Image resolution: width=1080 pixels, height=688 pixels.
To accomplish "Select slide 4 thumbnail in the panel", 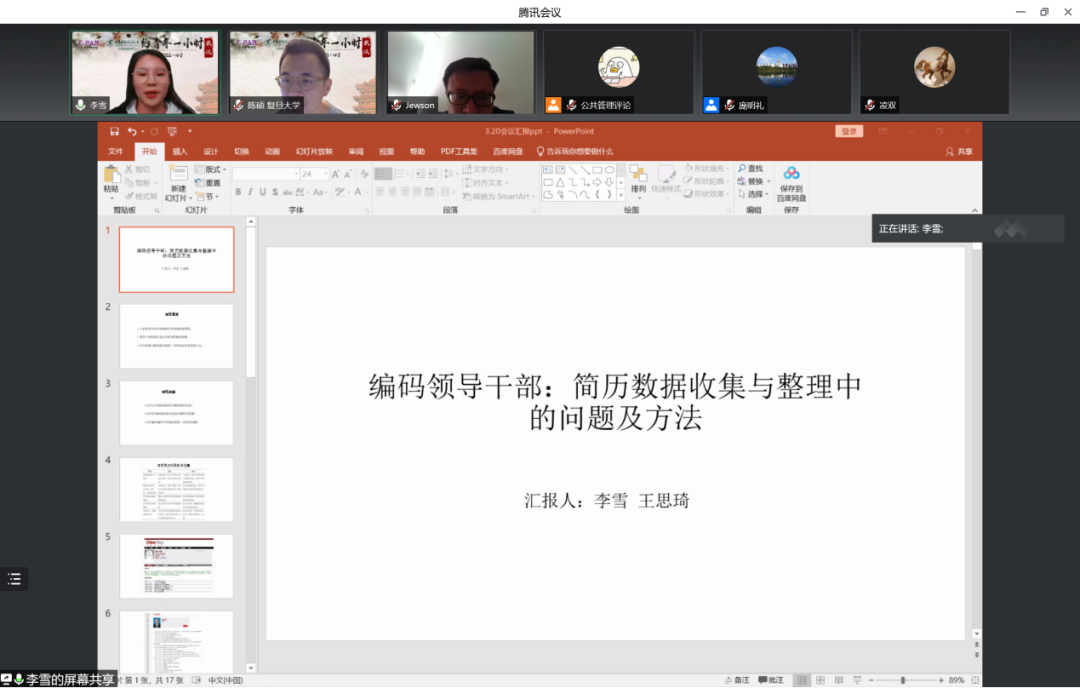I will point(176,489).
